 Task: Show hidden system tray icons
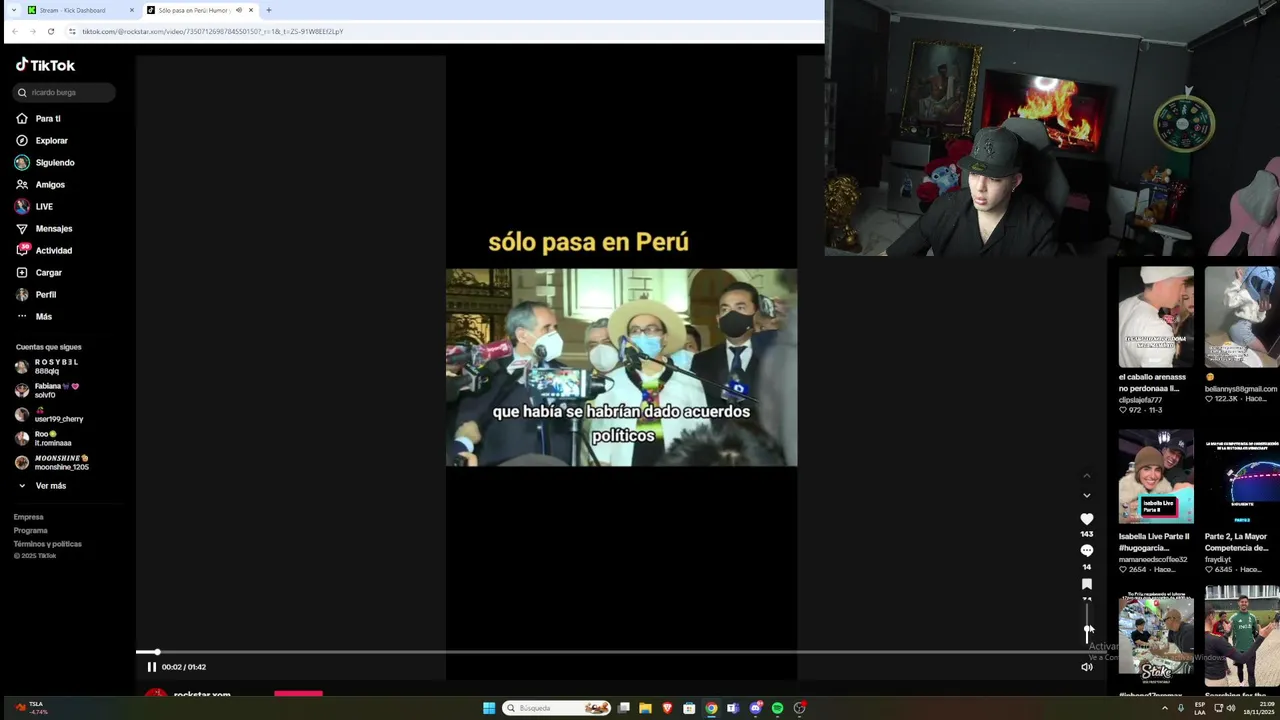[x=1165, y=708]
